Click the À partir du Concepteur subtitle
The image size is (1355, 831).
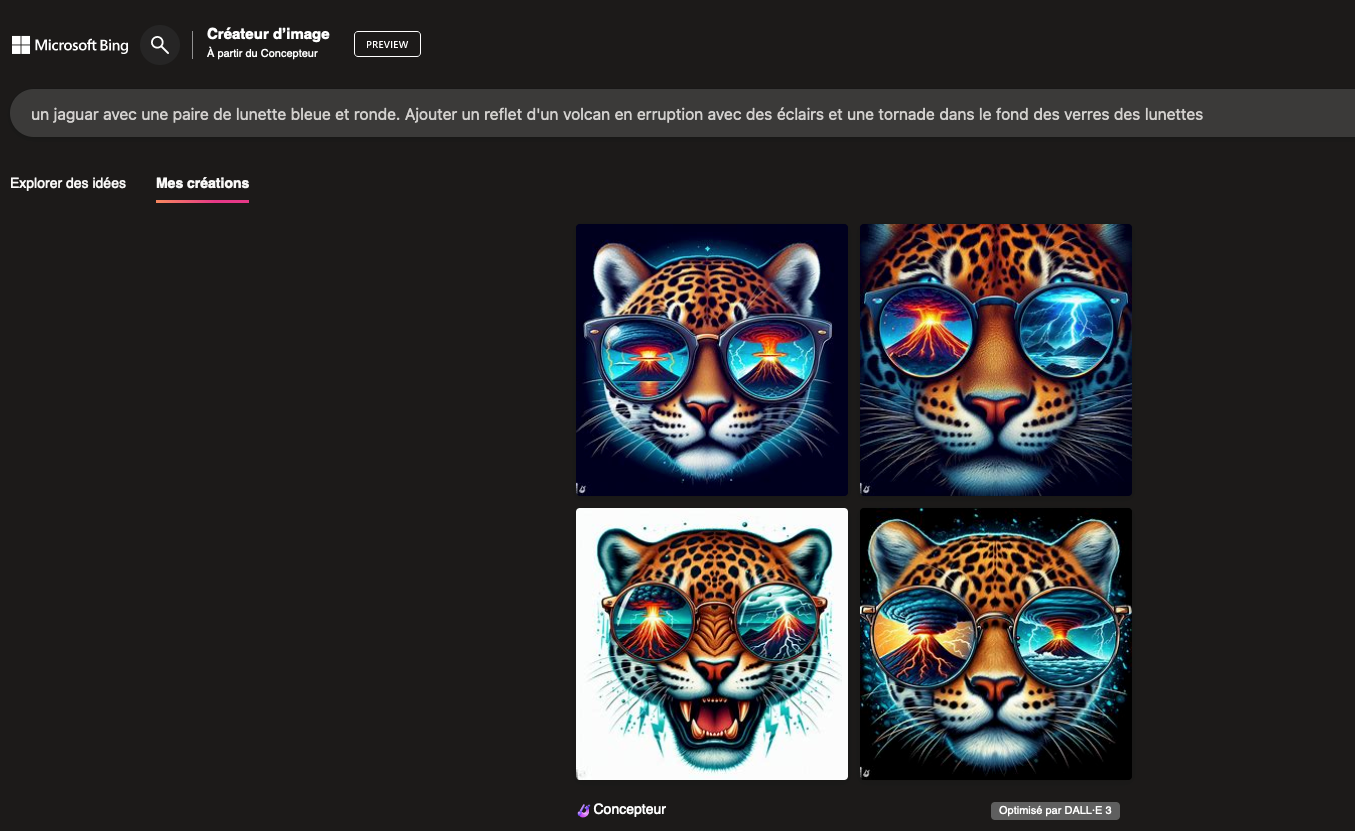pyautogui.click(x=262, y=54)
